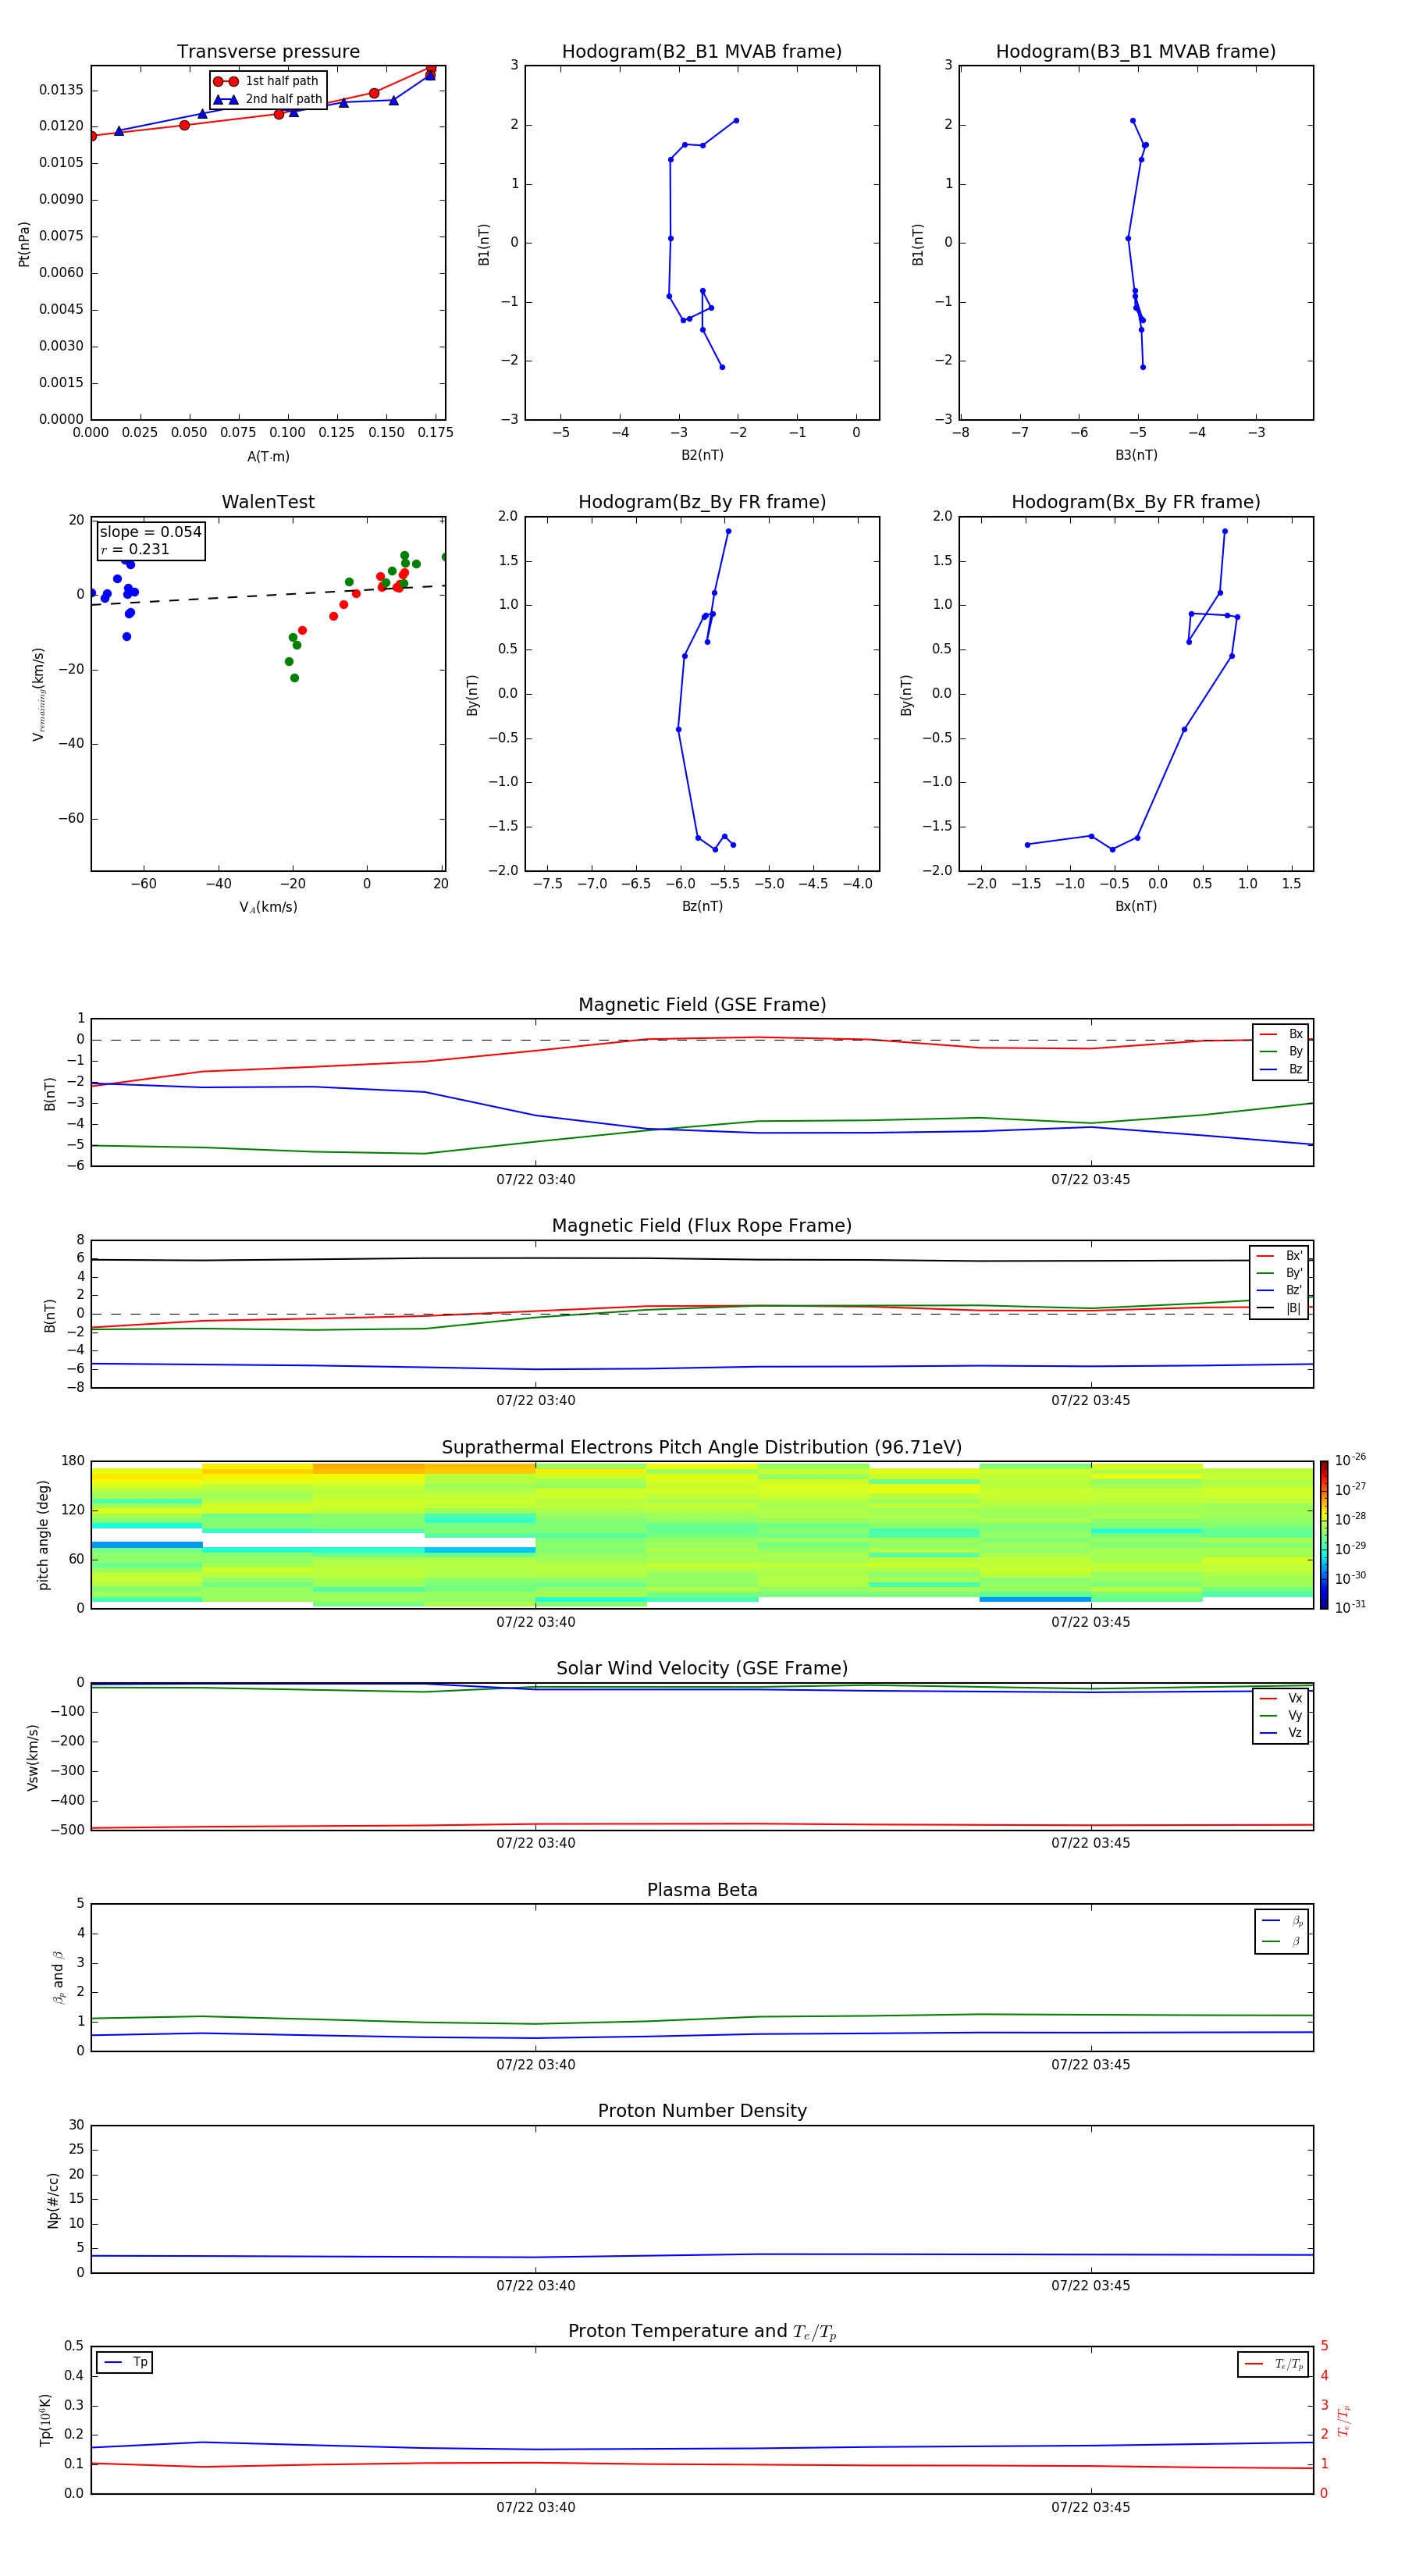Click the 'Hodogram(B3_B1 MVAB frame)' title
Image resolution: width=1405 pixels, height=2576 pixels.
(1136, 52)
